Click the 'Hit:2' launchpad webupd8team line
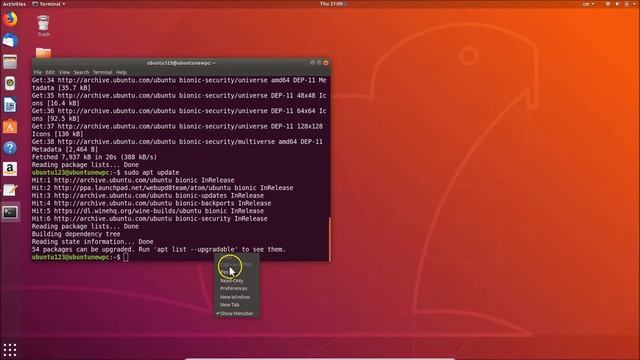 pos(162,188)
